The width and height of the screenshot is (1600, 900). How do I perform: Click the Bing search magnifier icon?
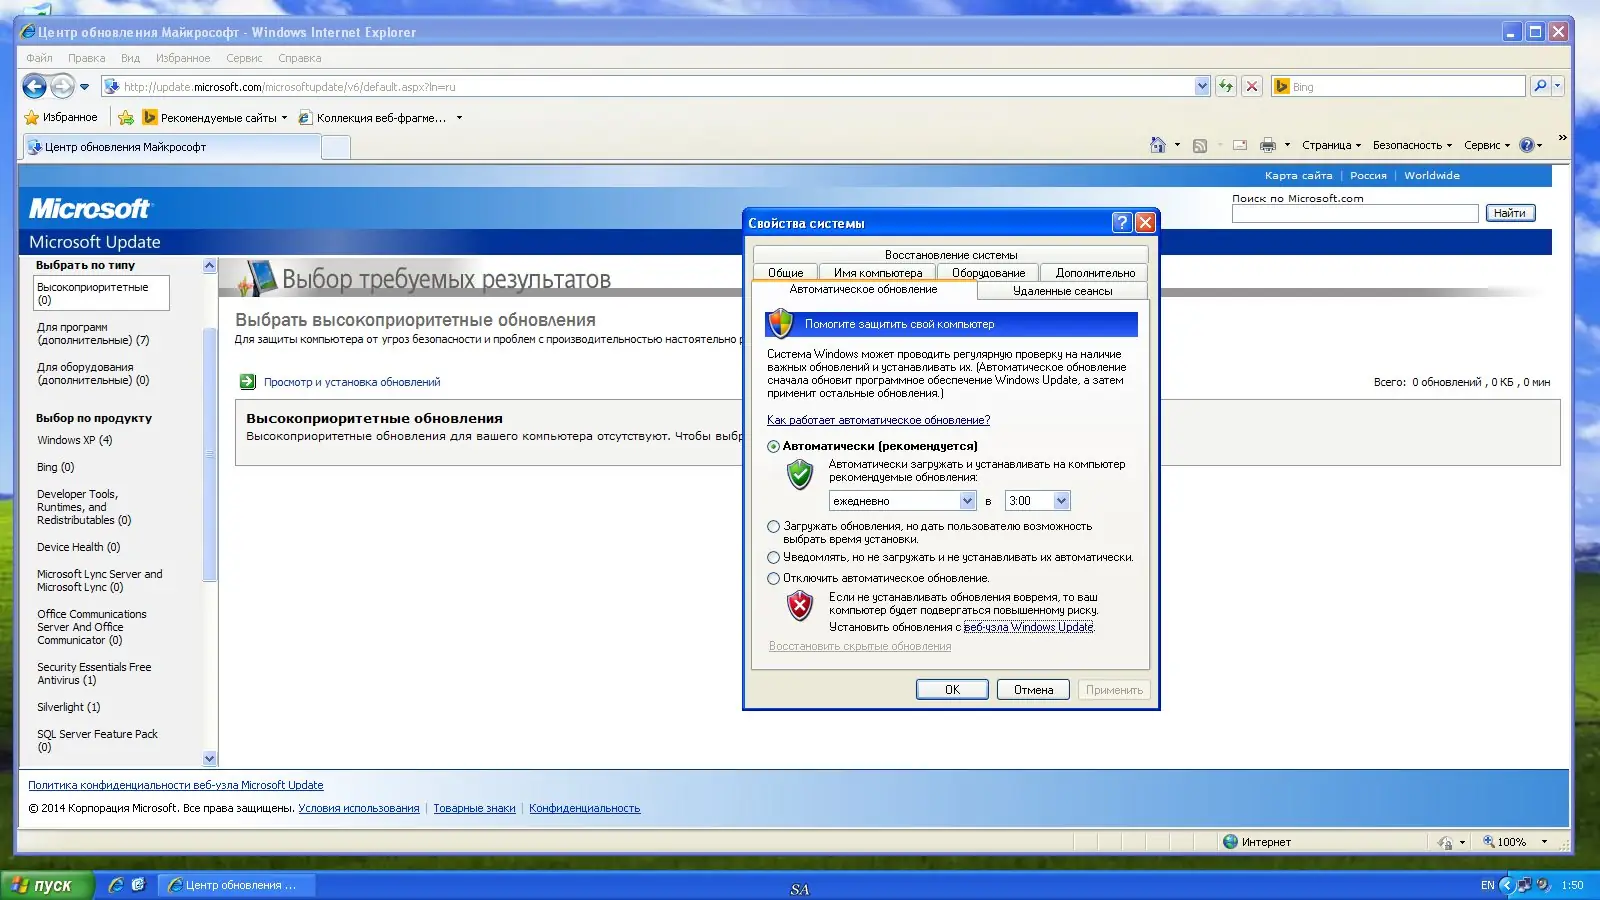point(1540,86)
